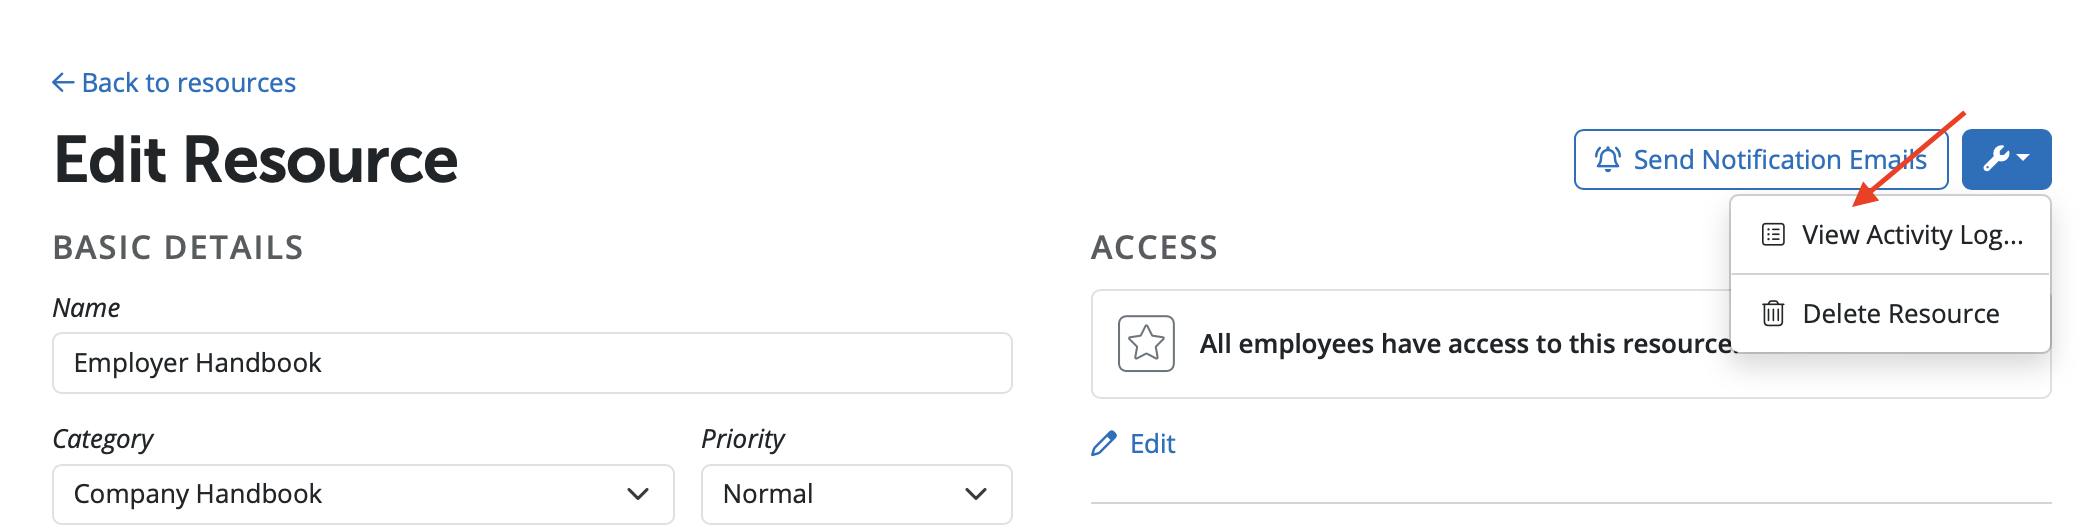Click the activity log list icon

click(x=1773, y=235)
